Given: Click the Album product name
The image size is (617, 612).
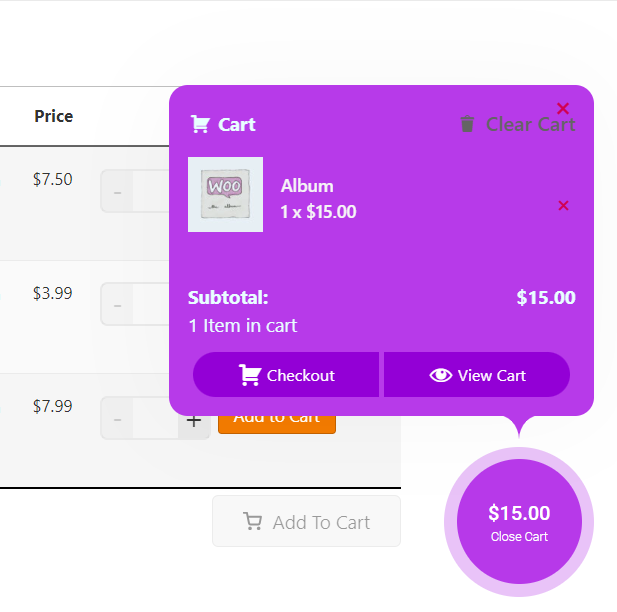Looking at the screenshot, I should tap(307, 186).
